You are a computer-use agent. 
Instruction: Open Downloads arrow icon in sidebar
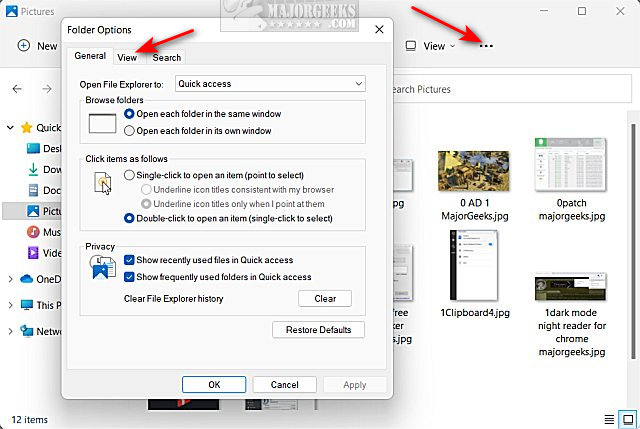[x=33, y=169]
